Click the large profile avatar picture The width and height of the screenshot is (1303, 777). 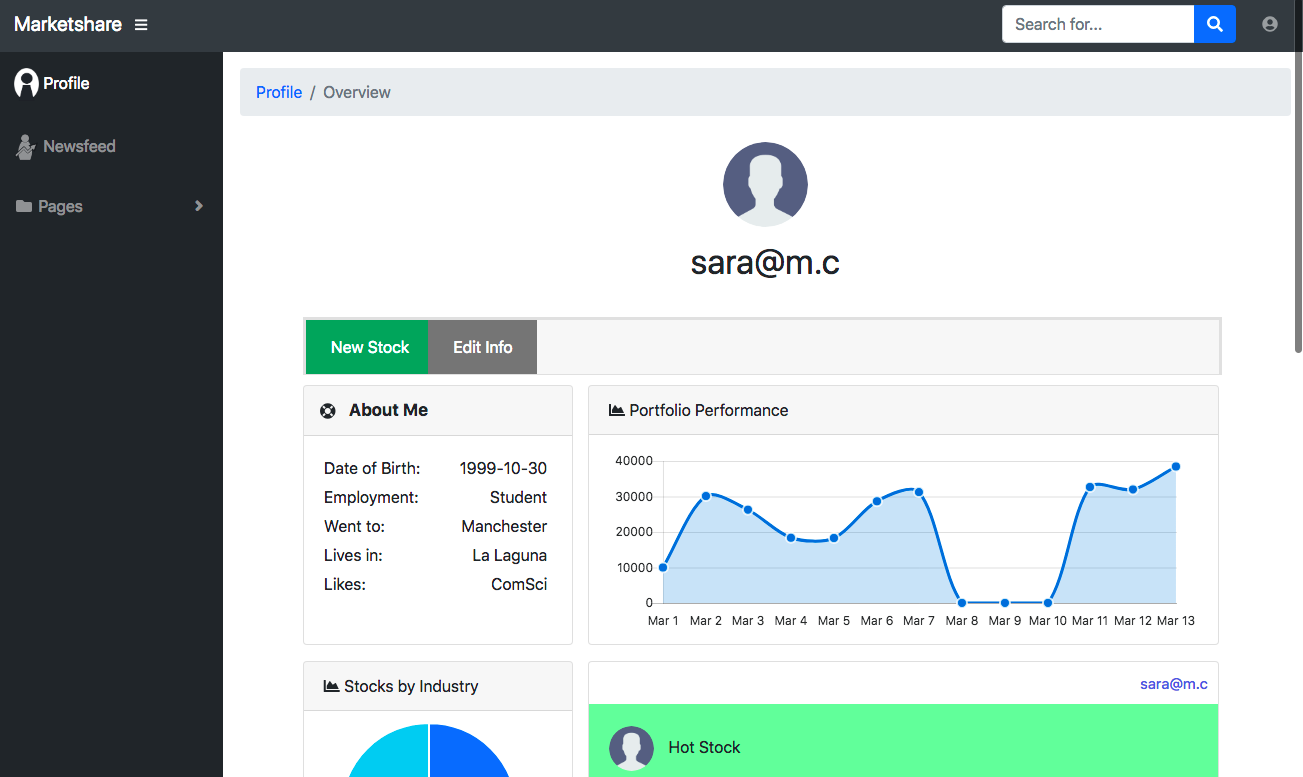(x=765, y=184)
